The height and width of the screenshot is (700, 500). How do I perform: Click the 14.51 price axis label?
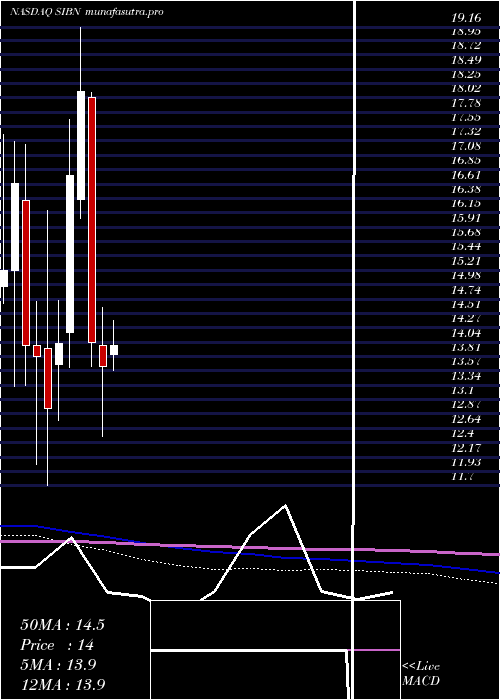click(x=466, y=305)
